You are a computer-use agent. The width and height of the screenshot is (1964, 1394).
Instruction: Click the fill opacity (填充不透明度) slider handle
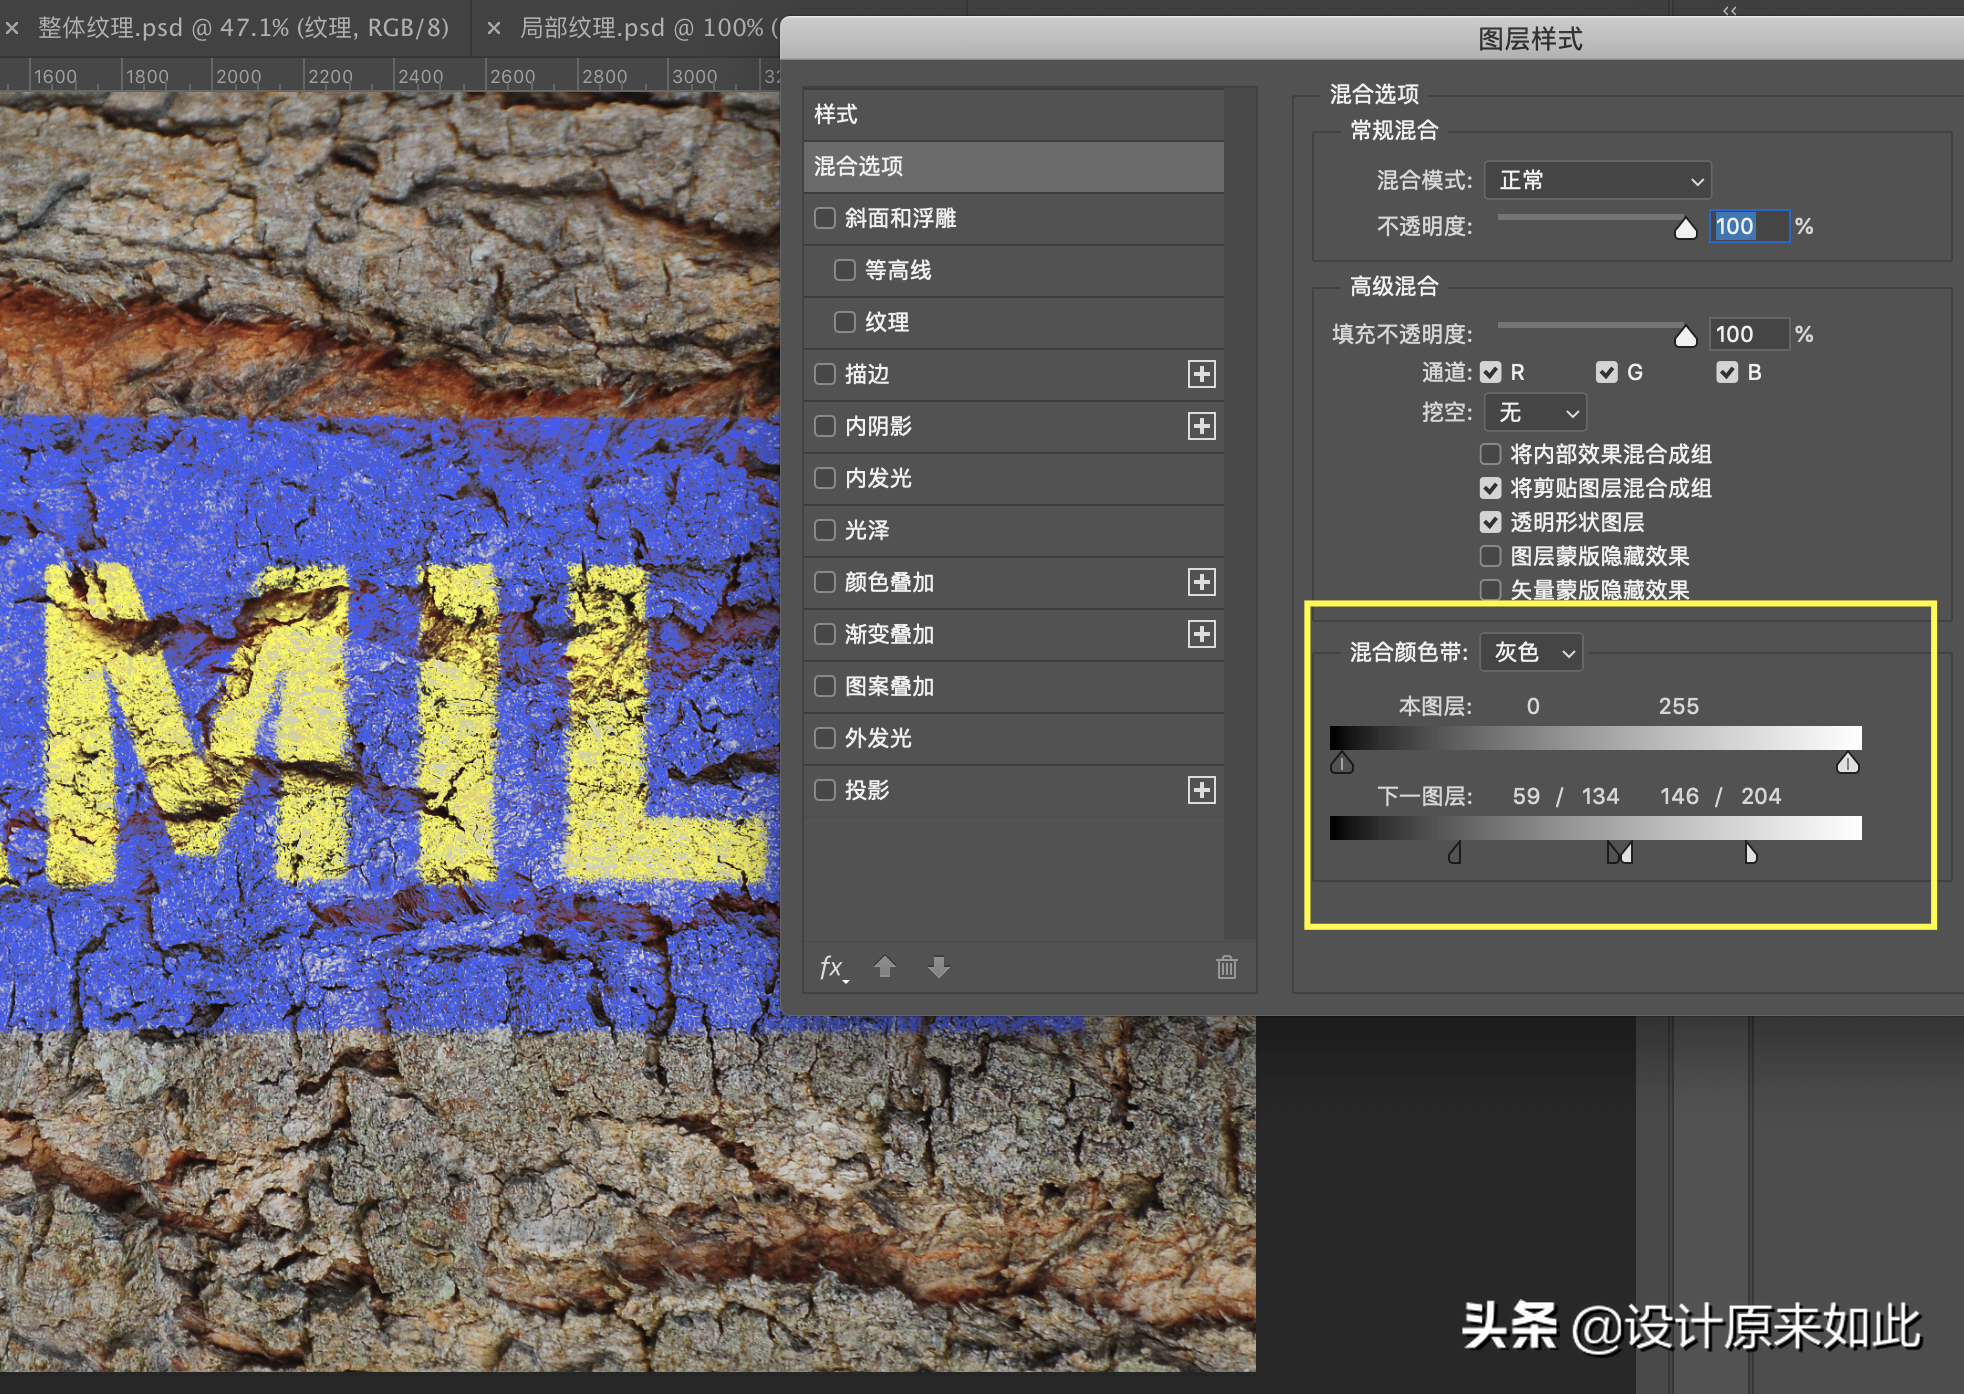pyautogui.click(x=1686, y=336)
